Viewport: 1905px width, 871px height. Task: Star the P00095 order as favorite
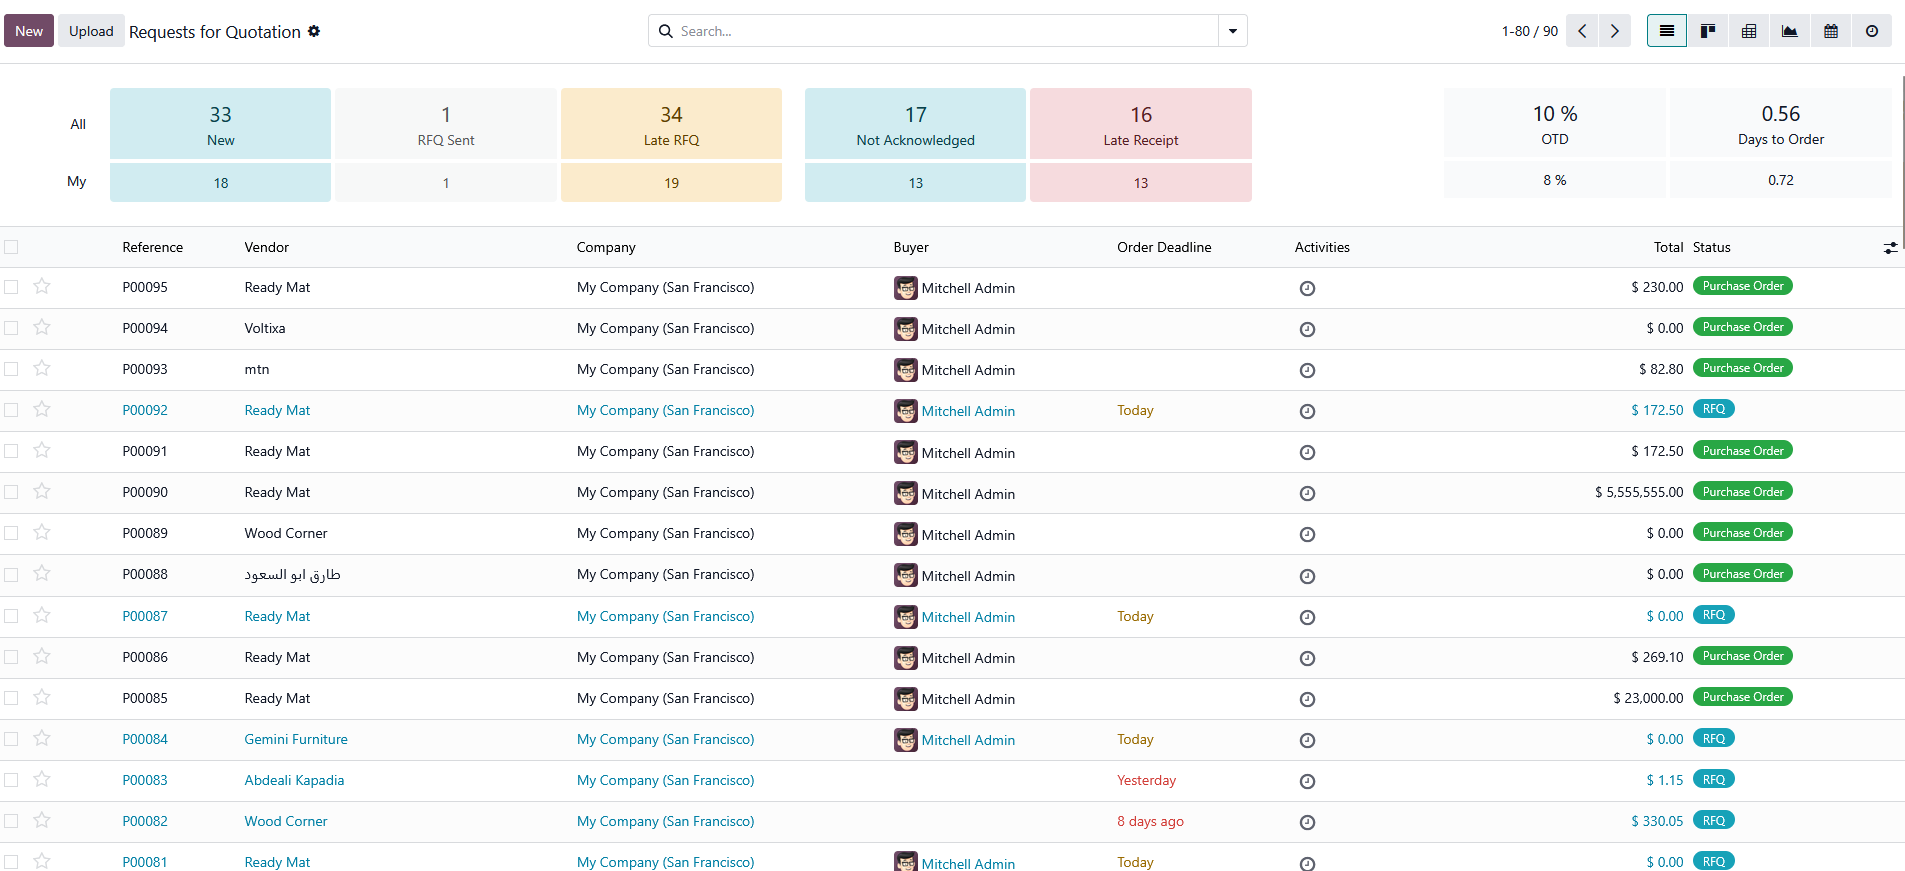42,287
